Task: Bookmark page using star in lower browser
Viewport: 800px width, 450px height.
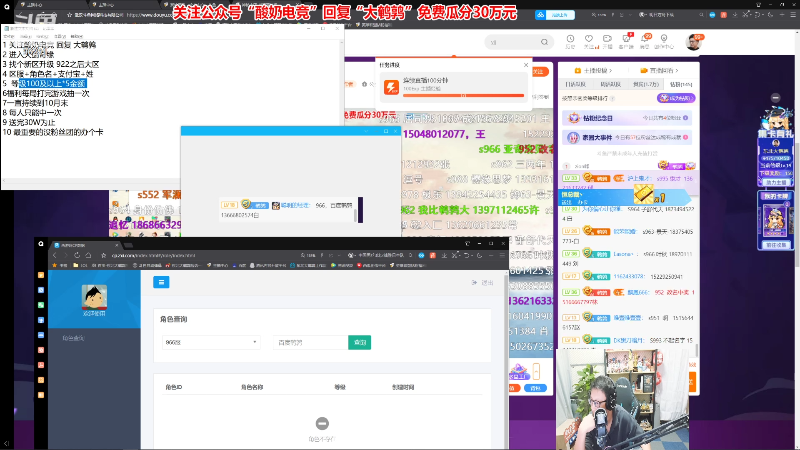Action: 104,255
